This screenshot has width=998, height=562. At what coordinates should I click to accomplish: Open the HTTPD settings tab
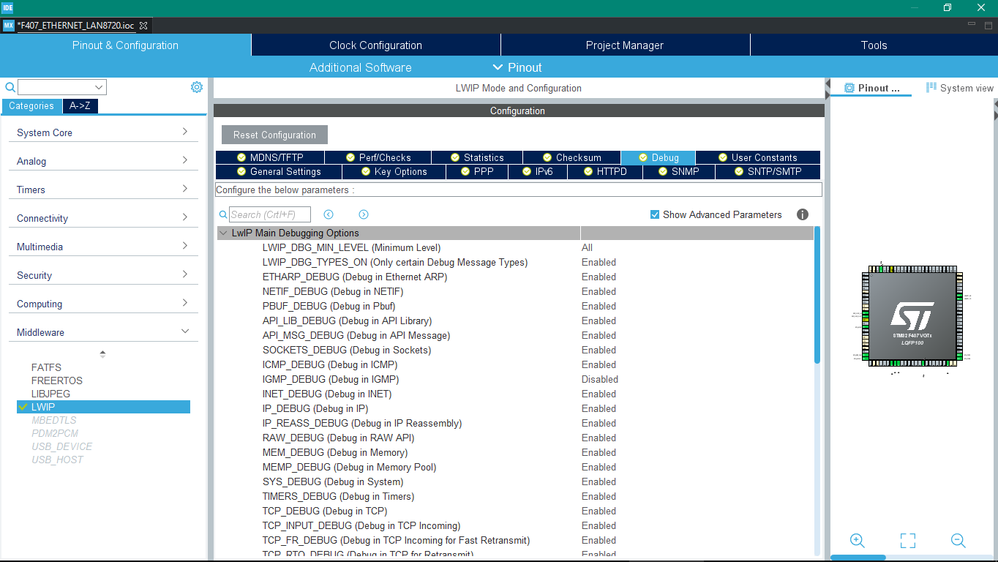point(605,171)
